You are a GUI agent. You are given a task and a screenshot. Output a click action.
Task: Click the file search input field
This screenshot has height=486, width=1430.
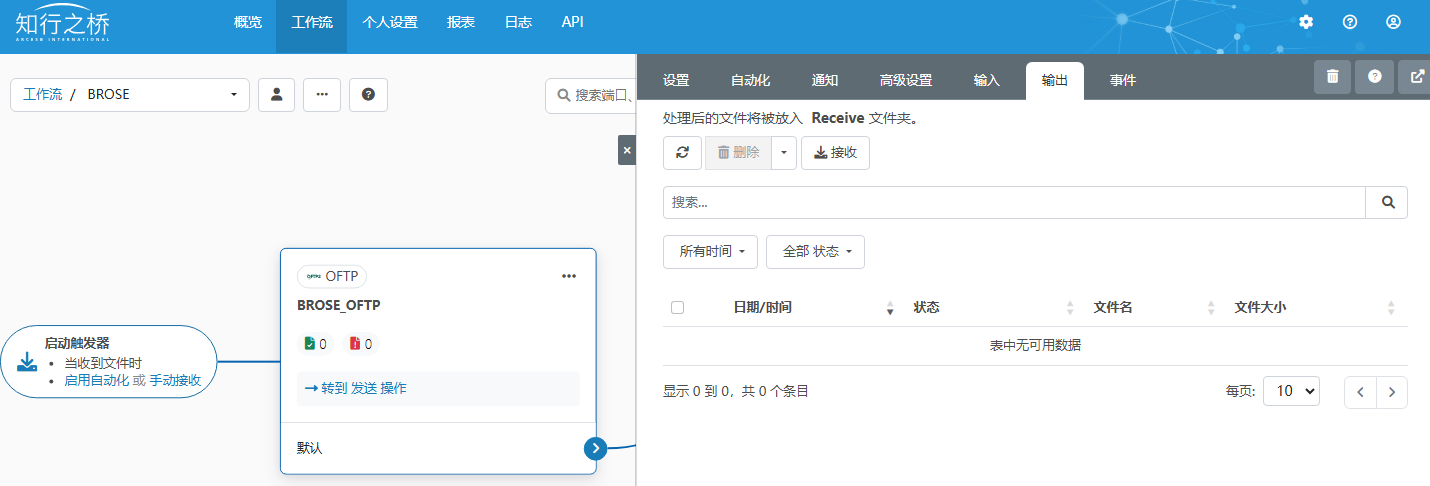(x=1013, y=202)
